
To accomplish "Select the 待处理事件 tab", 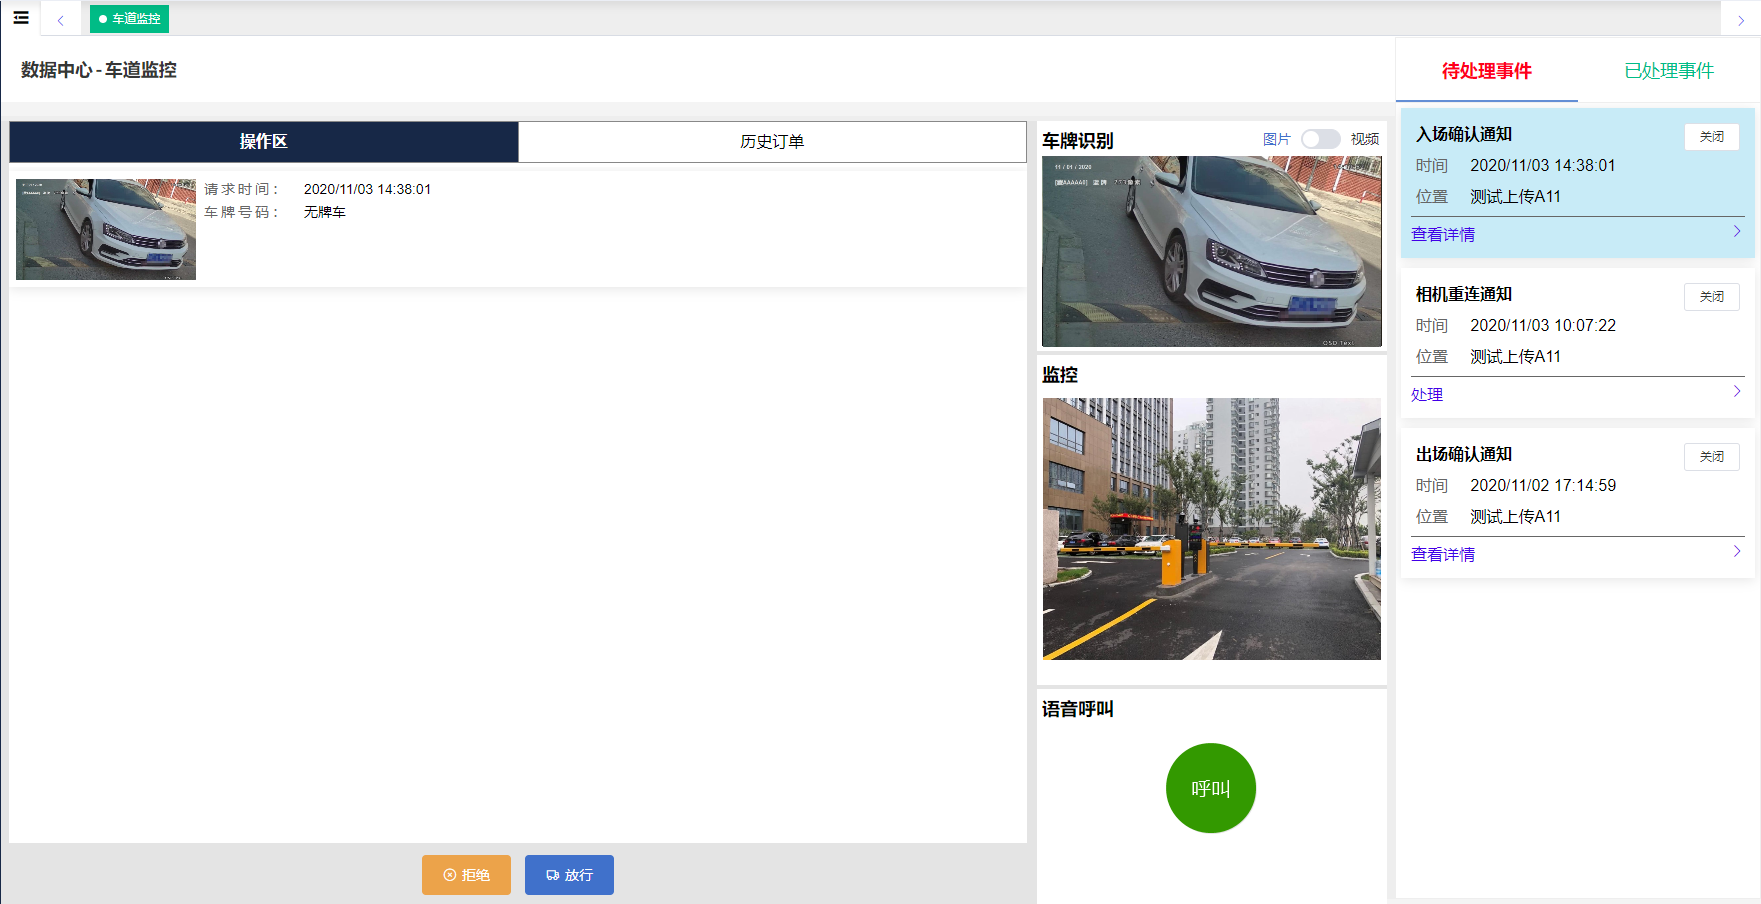I will (1486, 71).
